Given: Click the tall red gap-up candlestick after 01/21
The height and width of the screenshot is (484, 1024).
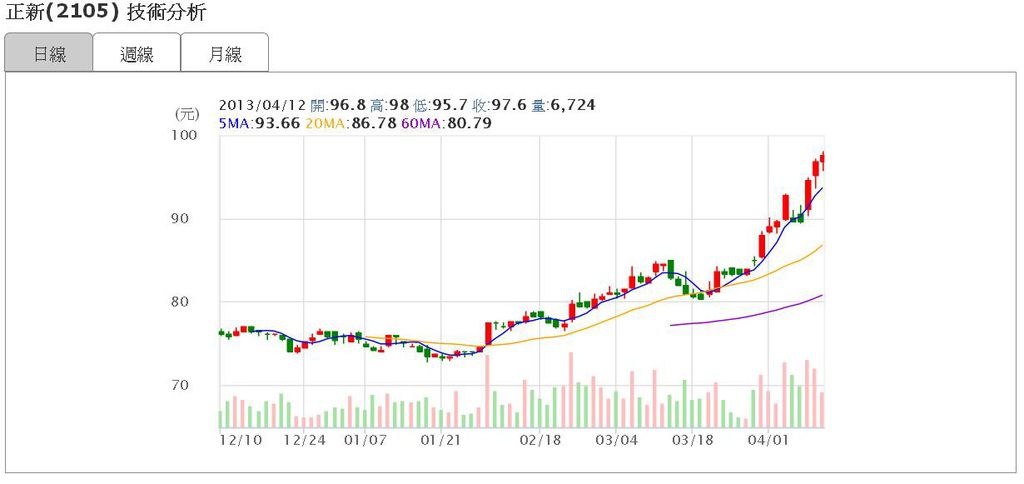Looking at the screenshot, I should point(487,333).
